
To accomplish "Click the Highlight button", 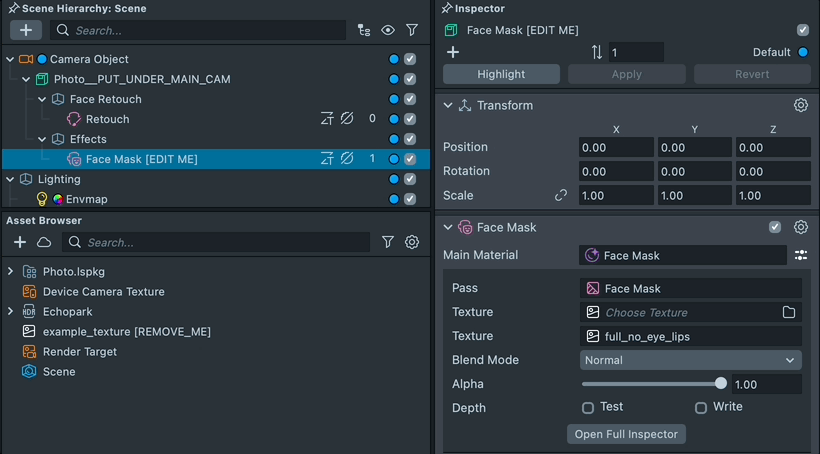I will pos(501,74).
